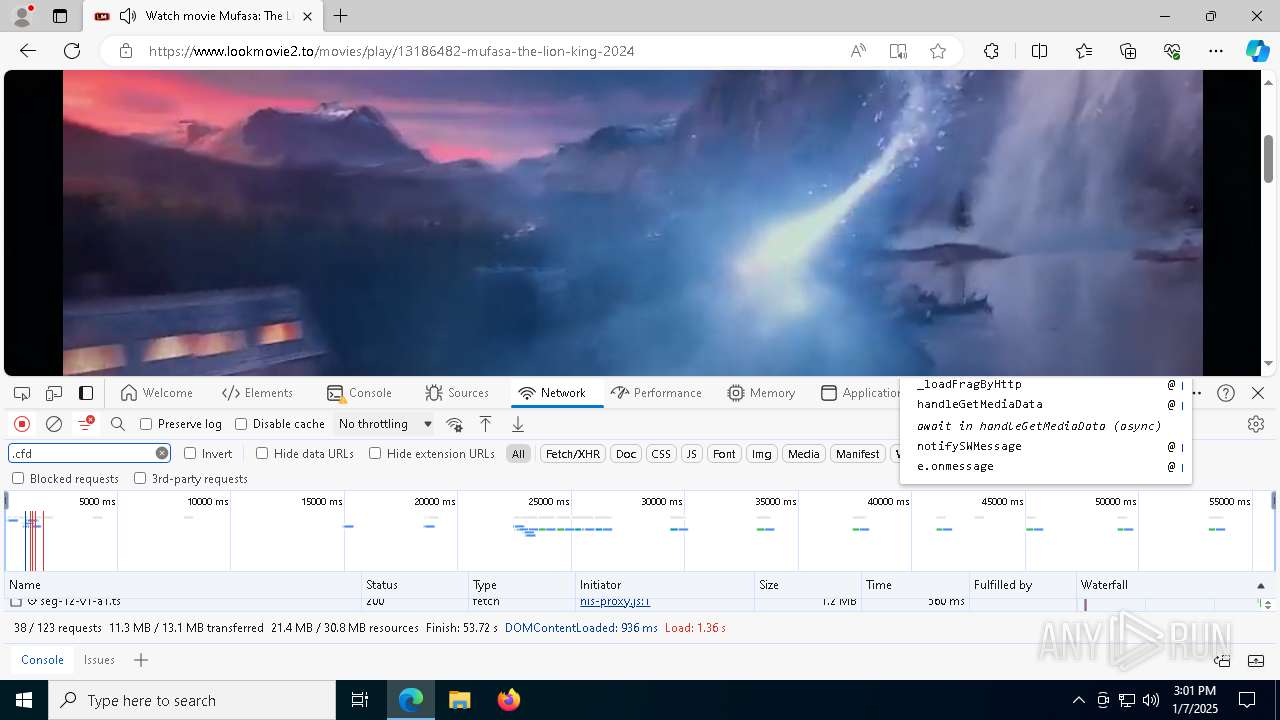Clear the network log
This screenshot has width=1280, height=720.
[x=54, y=424]
